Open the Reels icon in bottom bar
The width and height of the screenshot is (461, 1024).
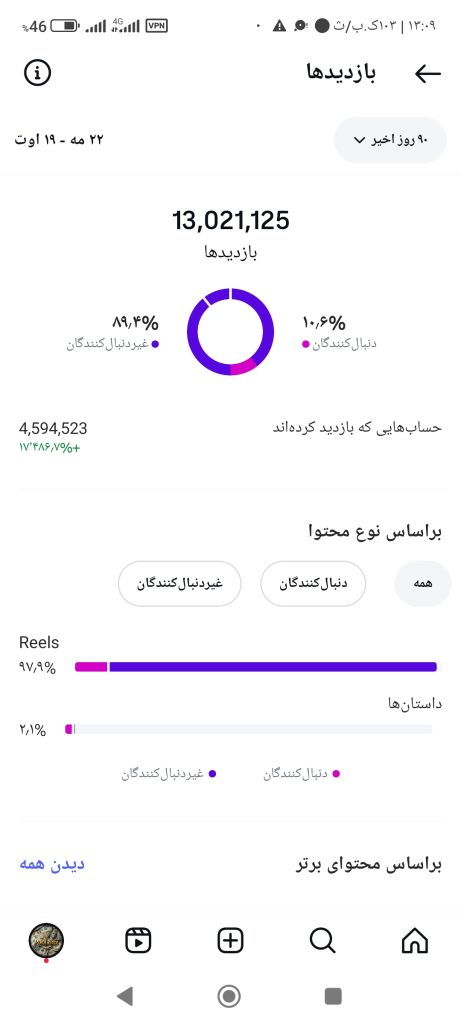138,941
